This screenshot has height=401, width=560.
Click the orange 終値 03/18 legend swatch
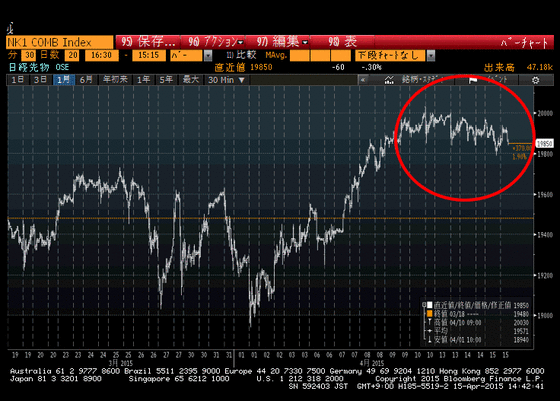[x=430, y=314]
